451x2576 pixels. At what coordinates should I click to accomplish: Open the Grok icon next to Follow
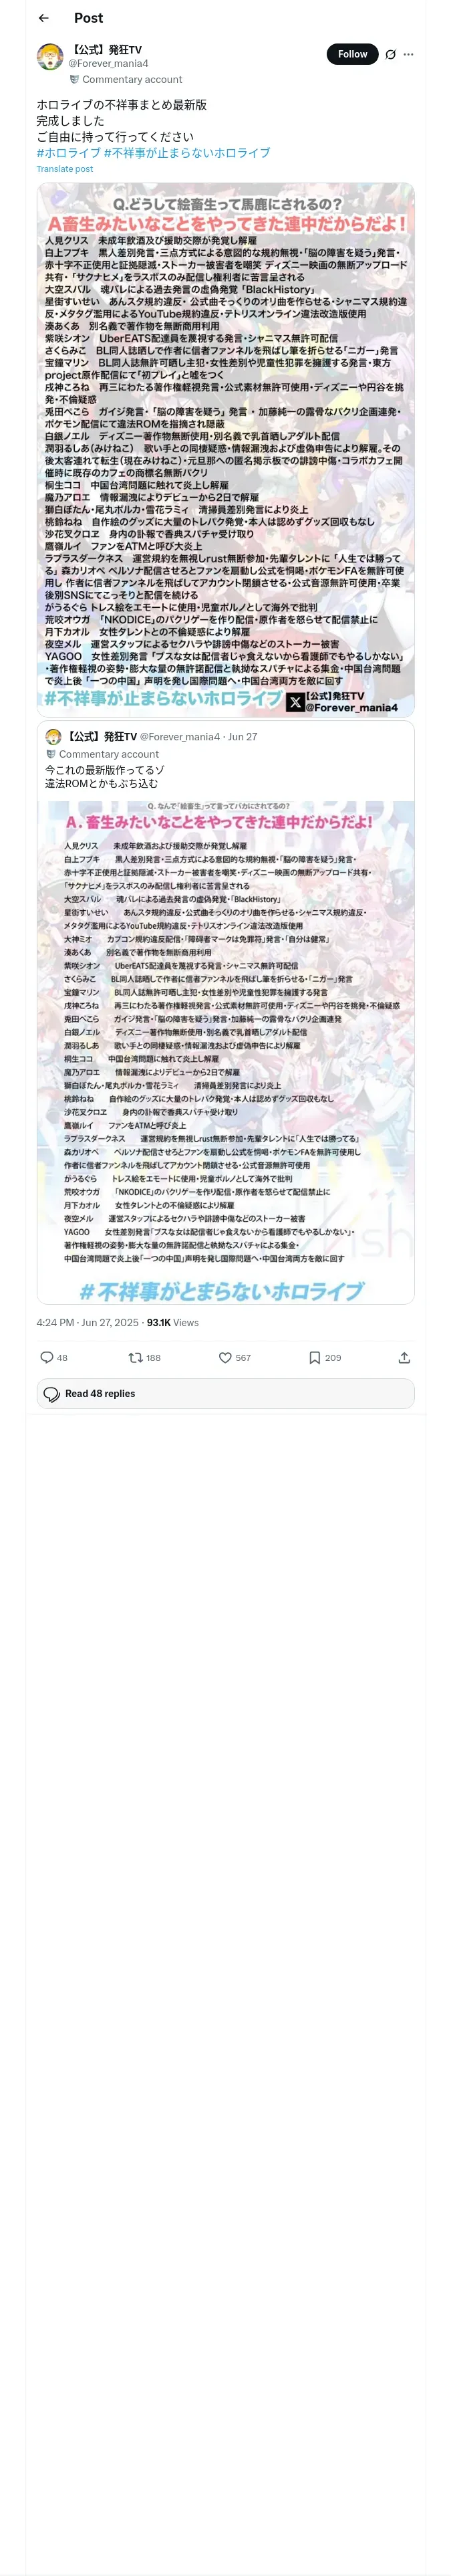(x=390, y=54)
